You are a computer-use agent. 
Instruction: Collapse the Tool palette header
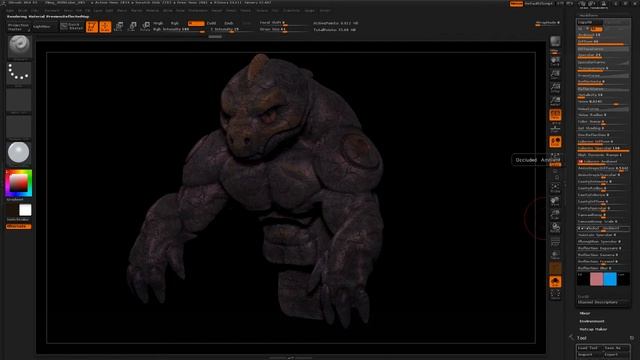(x=582, y=338)
